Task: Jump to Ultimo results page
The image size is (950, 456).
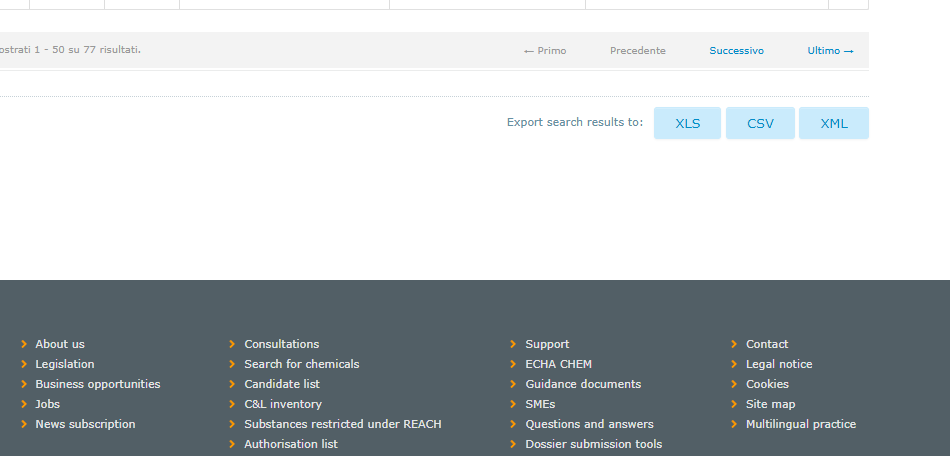Action: (x=830, y=51)
